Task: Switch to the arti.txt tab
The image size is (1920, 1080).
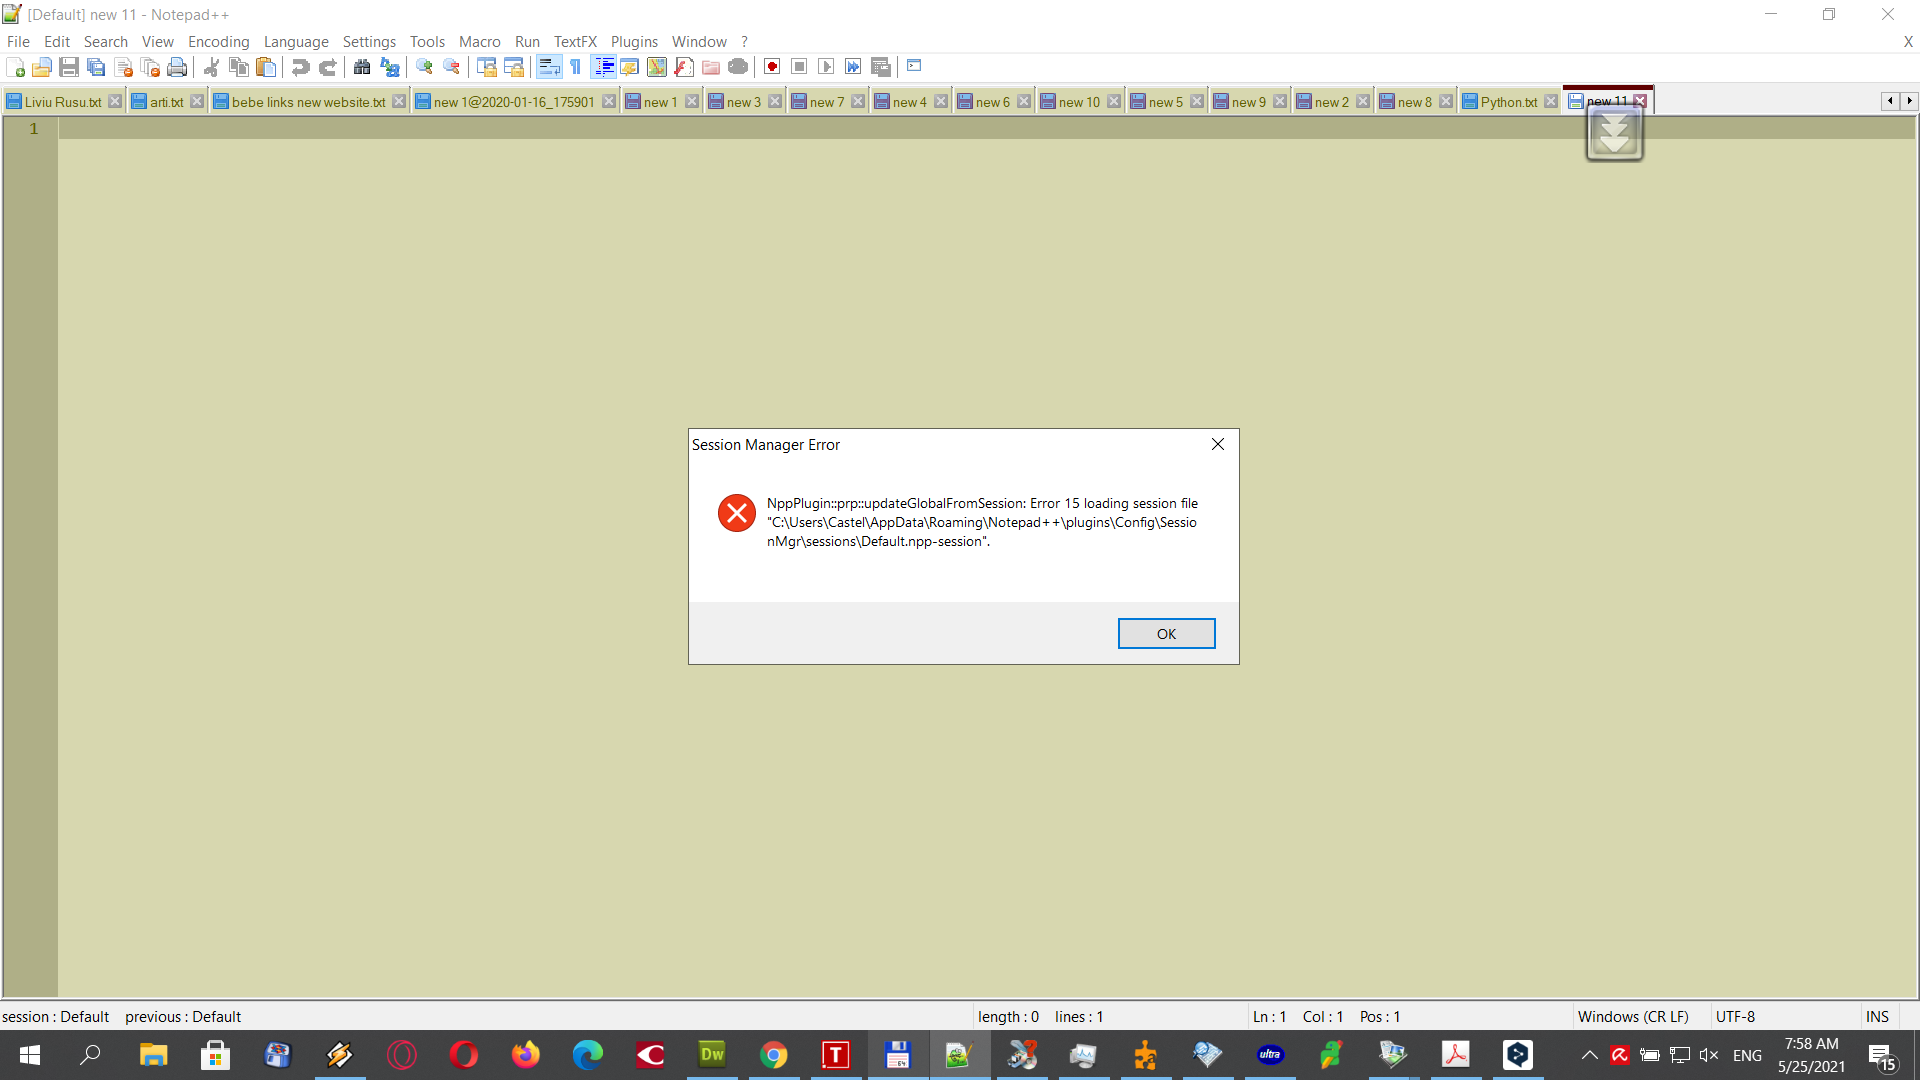Action: coord(166,102)
